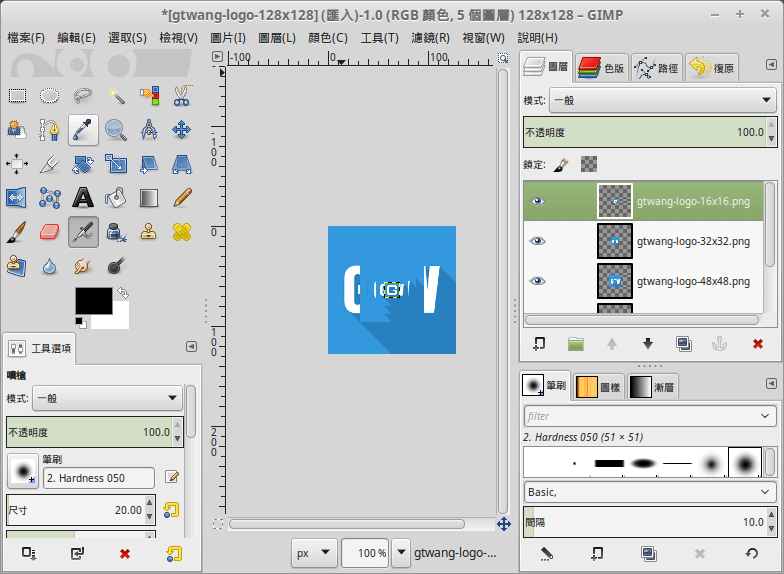Click the new layer button
Viewport: 784px width, 574px height.
click(539, 344)
